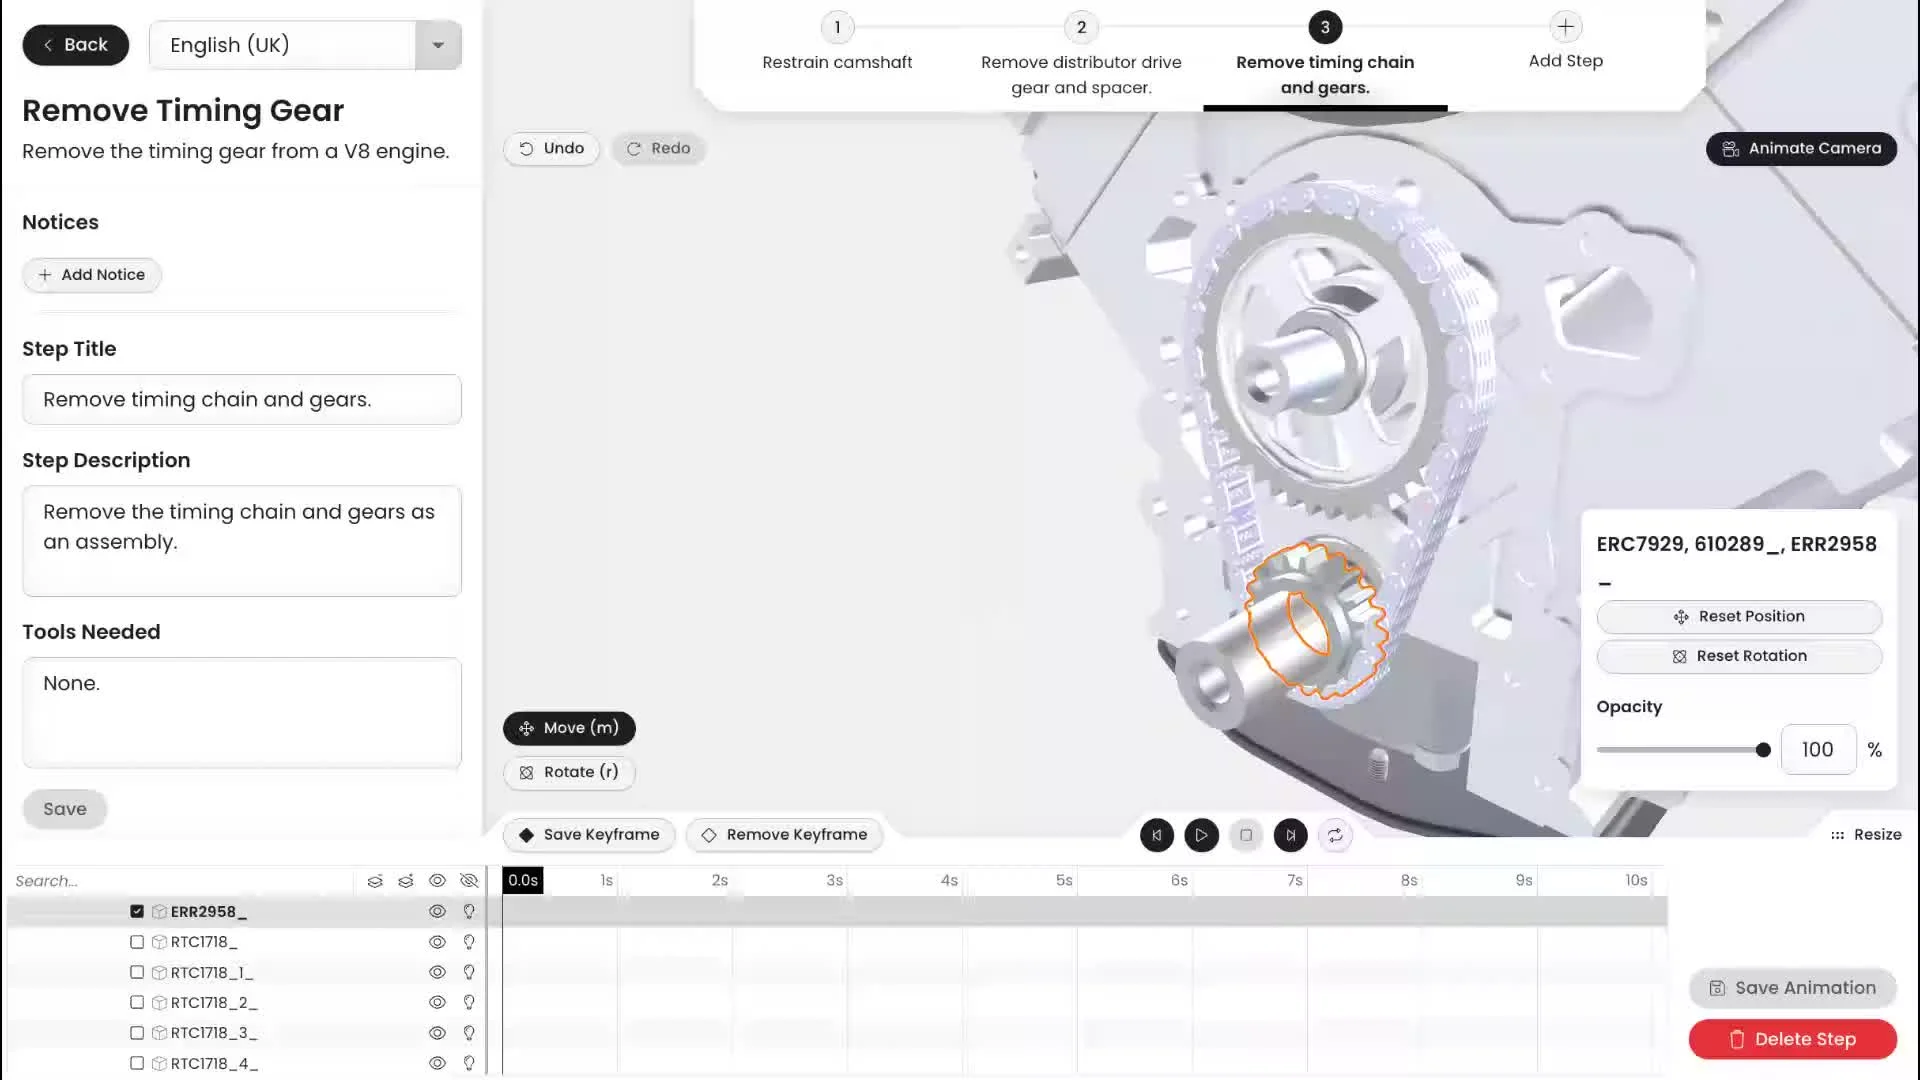Click the Opacity slider handle
The width and height of the screenshot is (1920, 1080).
pos(1763,750)
